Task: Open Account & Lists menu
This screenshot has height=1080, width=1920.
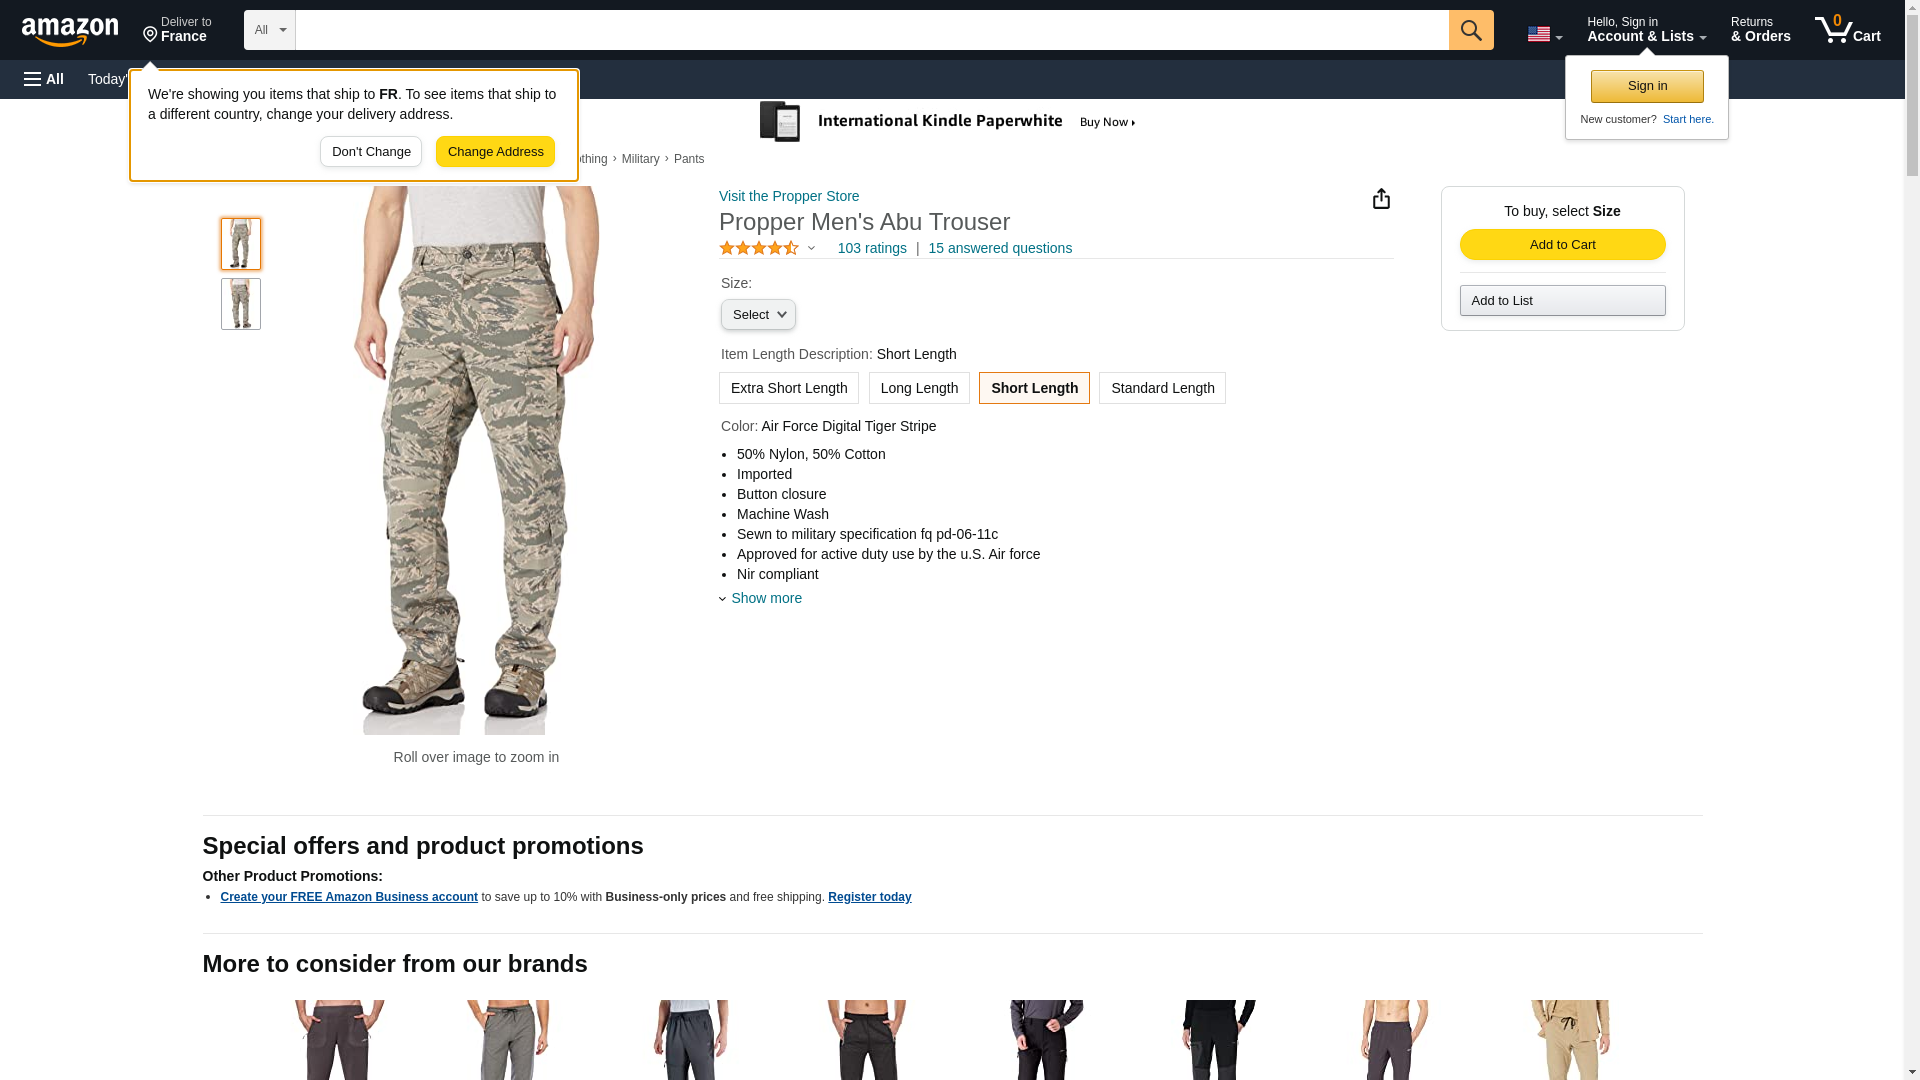Action: point(1645,30)
